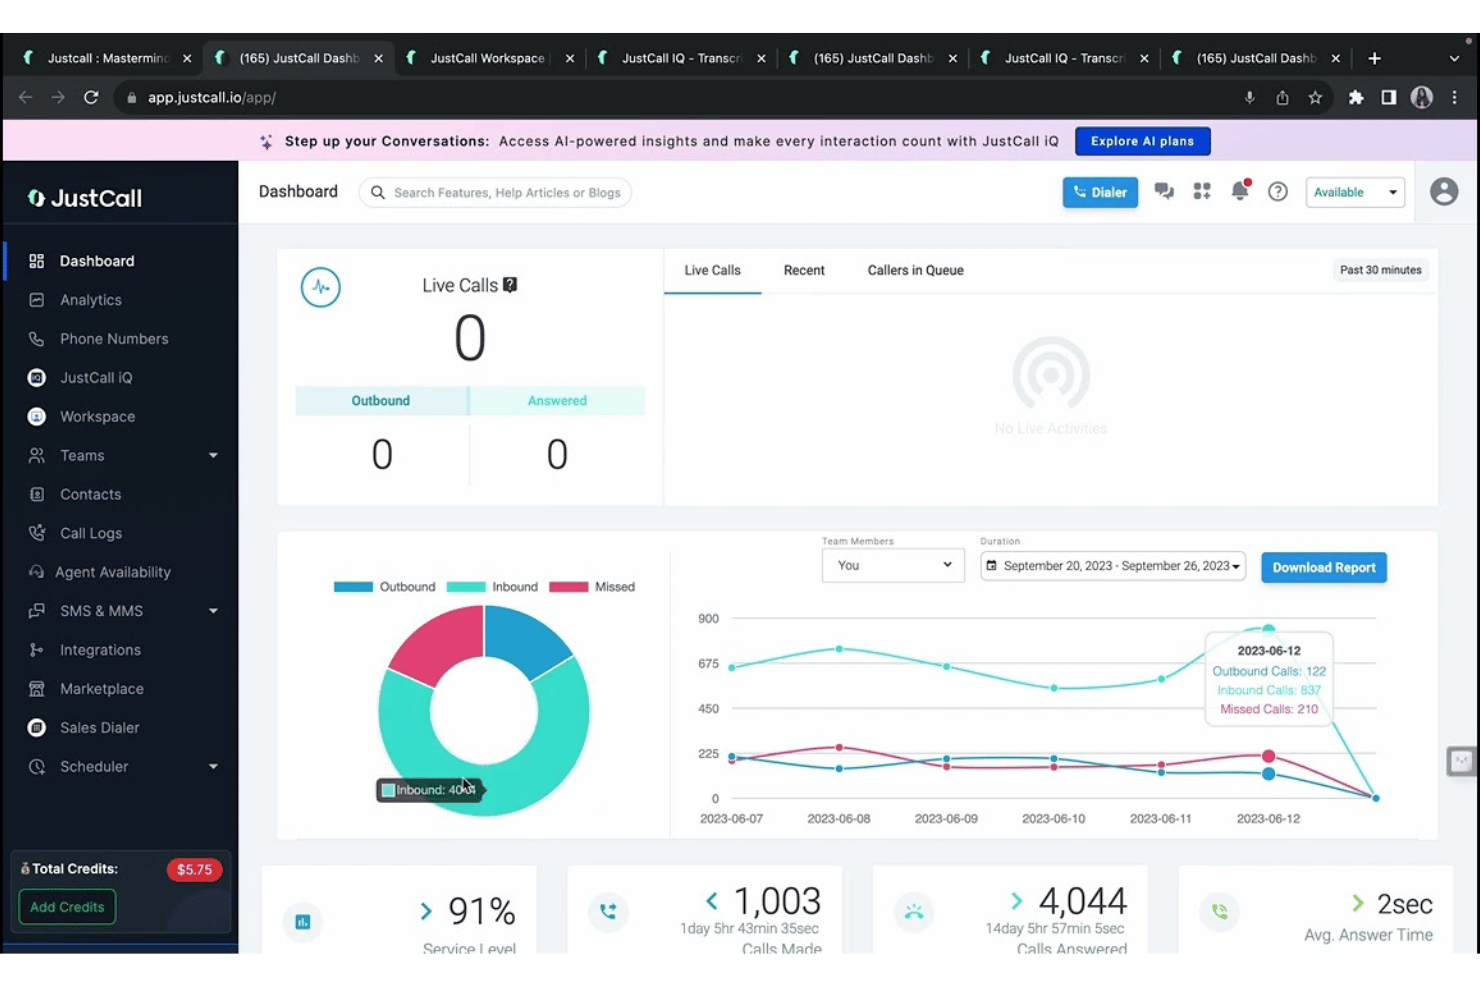Image resolution: width=1480 pixels, height=987 pixels.
Task: Open the notifications bell icon
Action: 1240,191
